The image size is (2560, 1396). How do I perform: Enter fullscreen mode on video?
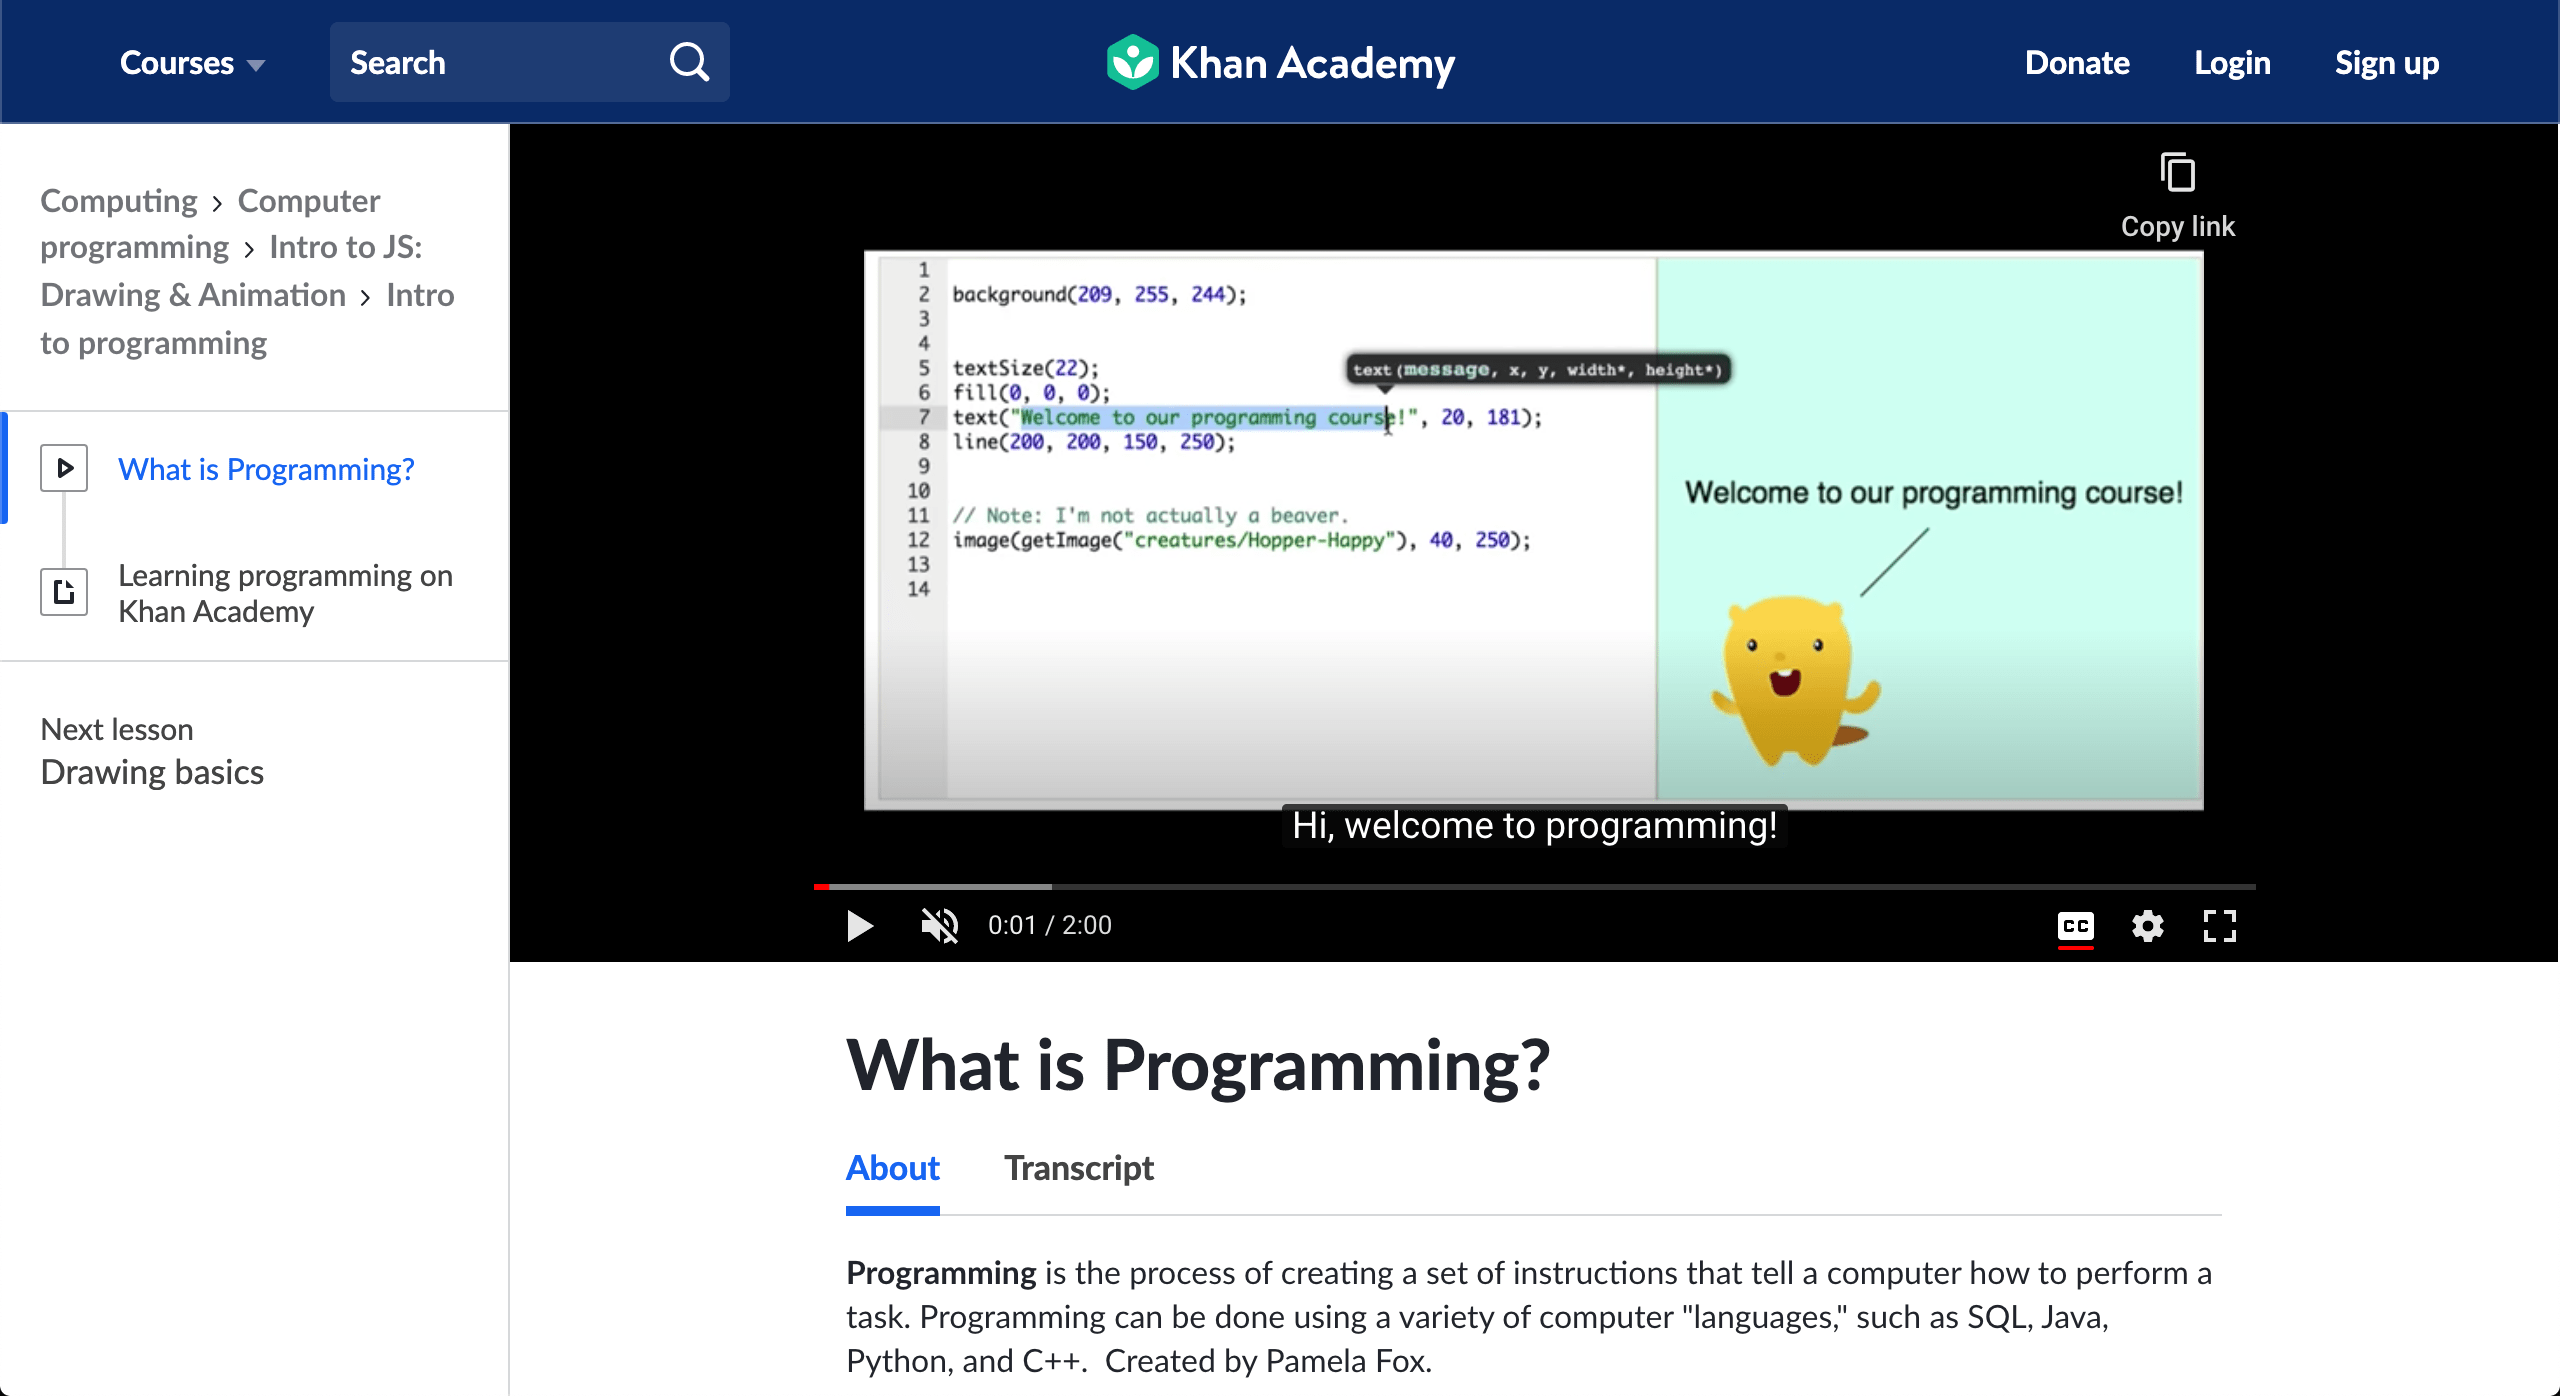pos(2219,926)
